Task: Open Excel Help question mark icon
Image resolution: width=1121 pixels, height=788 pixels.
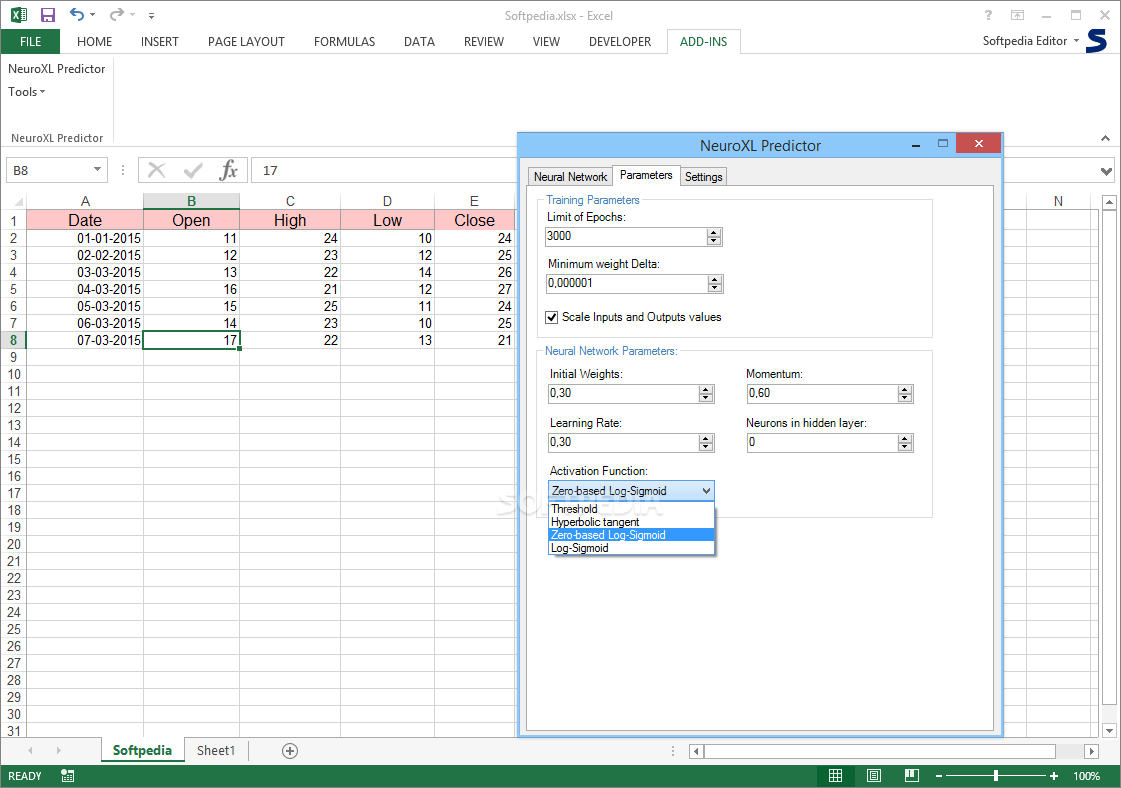Action: click(x=988, y=15)
